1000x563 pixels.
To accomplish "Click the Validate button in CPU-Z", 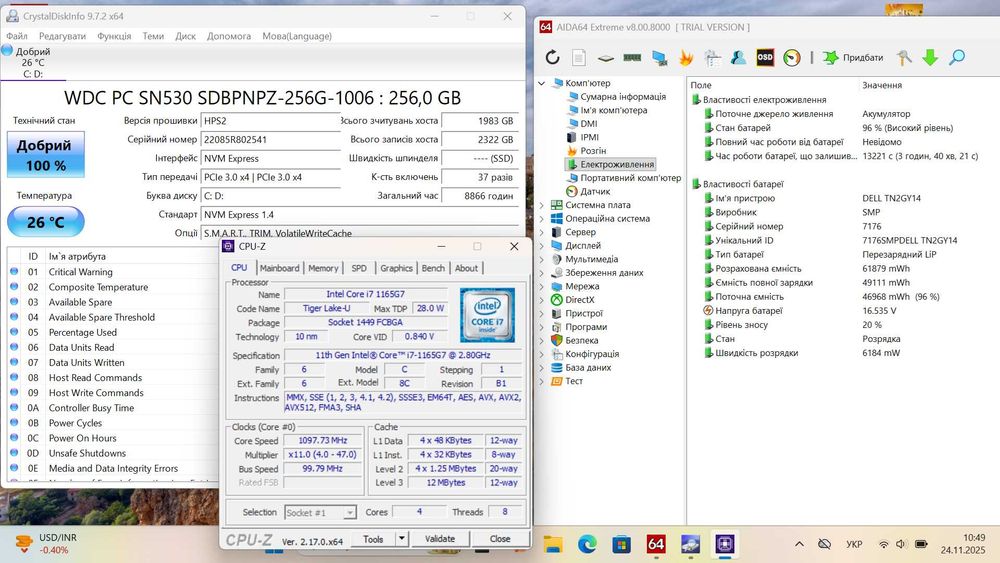I will click(440, 539).
